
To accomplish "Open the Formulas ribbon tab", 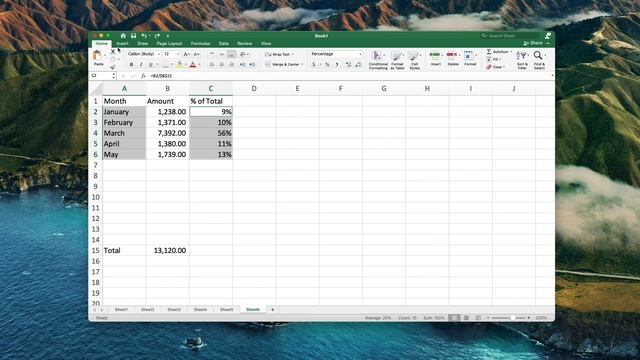I will [x=200, y=43].
